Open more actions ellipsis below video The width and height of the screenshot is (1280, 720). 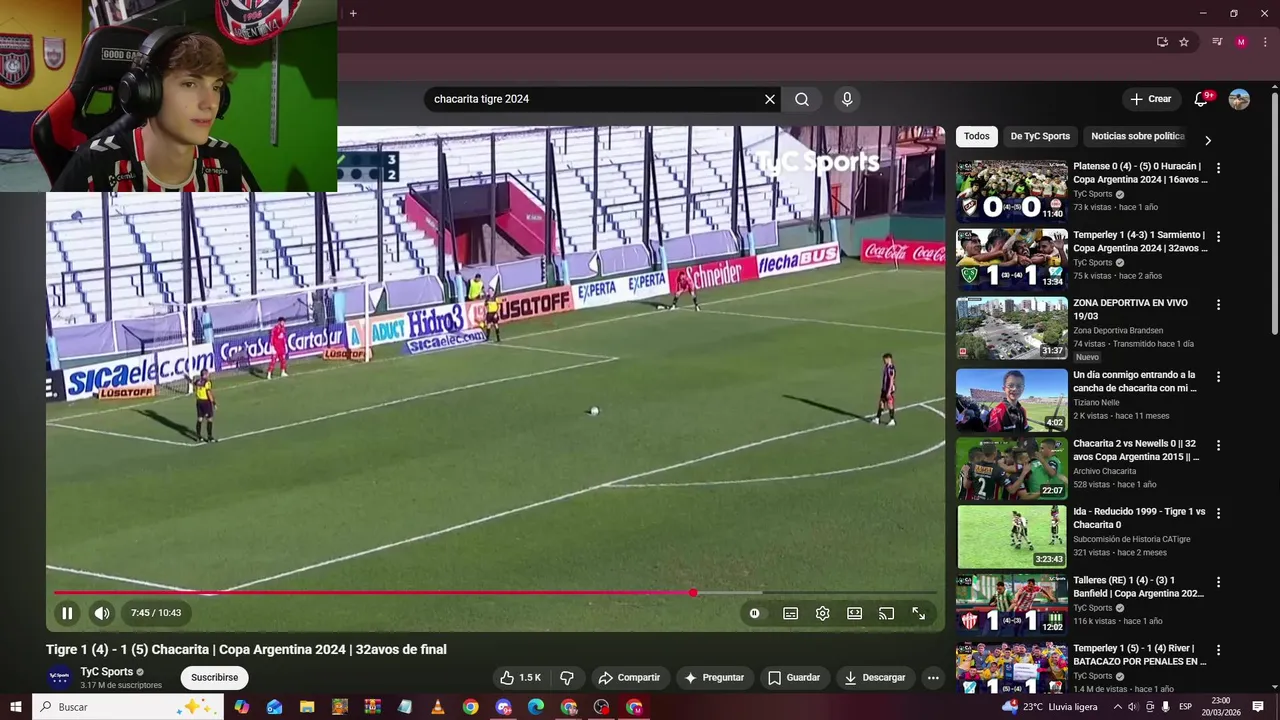tap(933, 678)
